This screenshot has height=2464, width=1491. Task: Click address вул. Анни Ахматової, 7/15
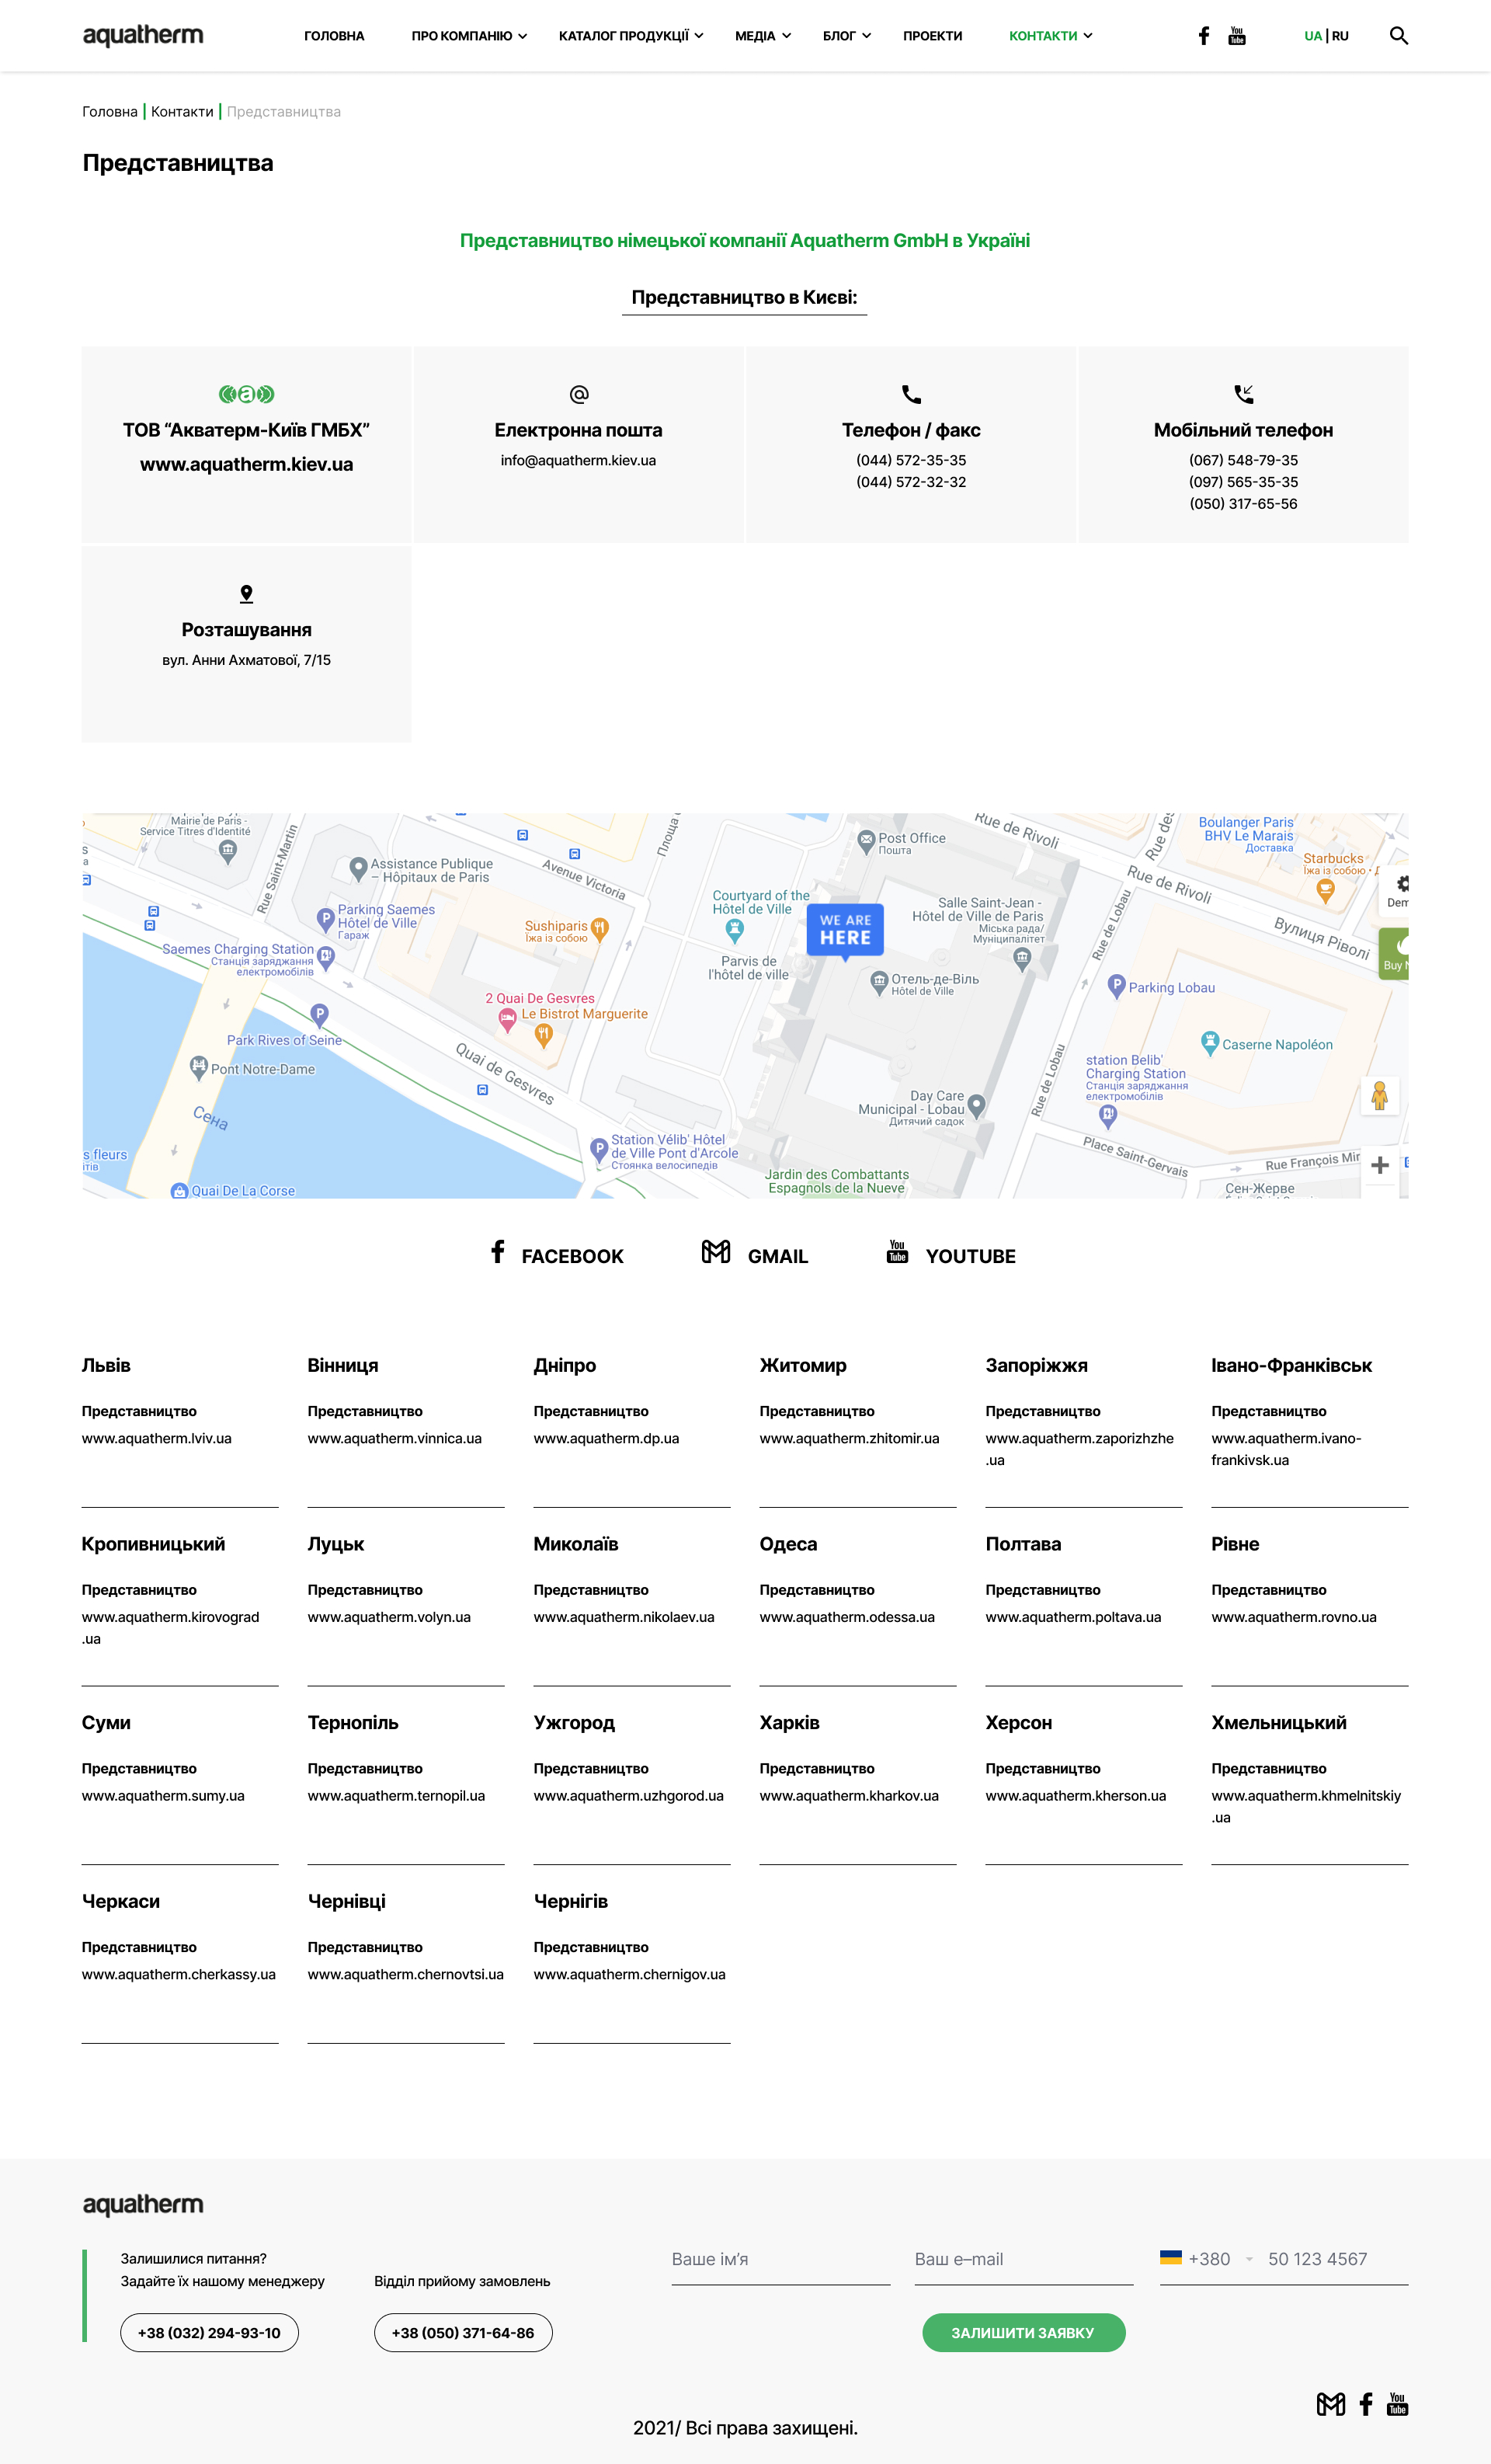click(x=246, y=660)
